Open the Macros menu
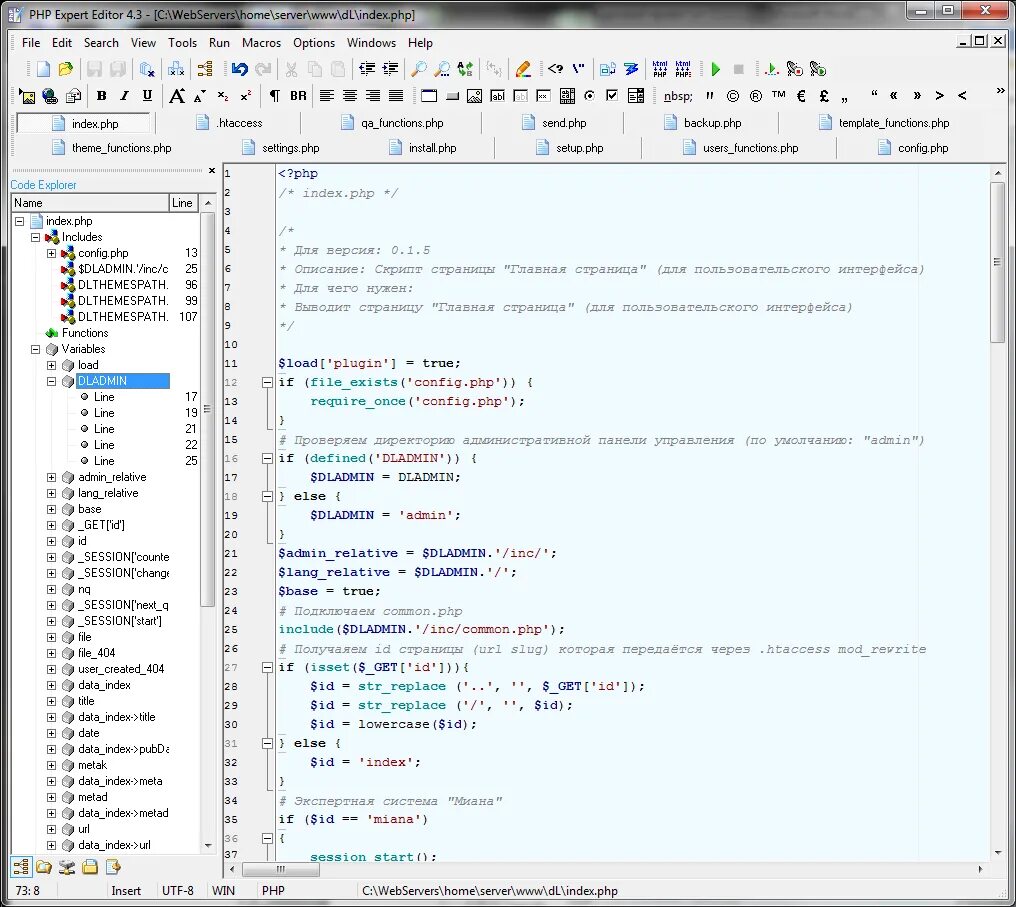Viewport: 1016px width, 907px height. [261, 43]
